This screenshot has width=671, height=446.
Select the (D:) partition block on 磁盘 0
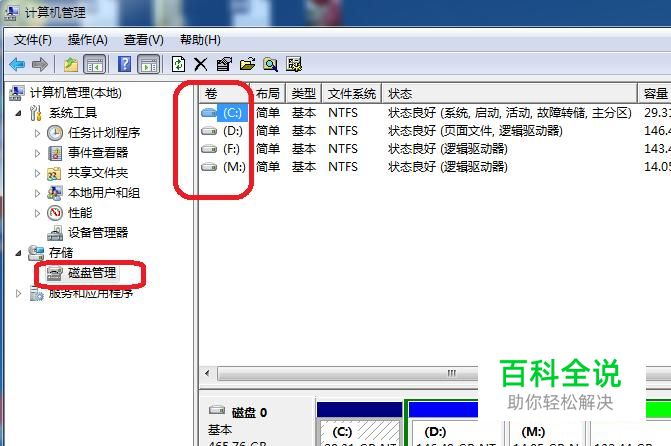point(454,431)
